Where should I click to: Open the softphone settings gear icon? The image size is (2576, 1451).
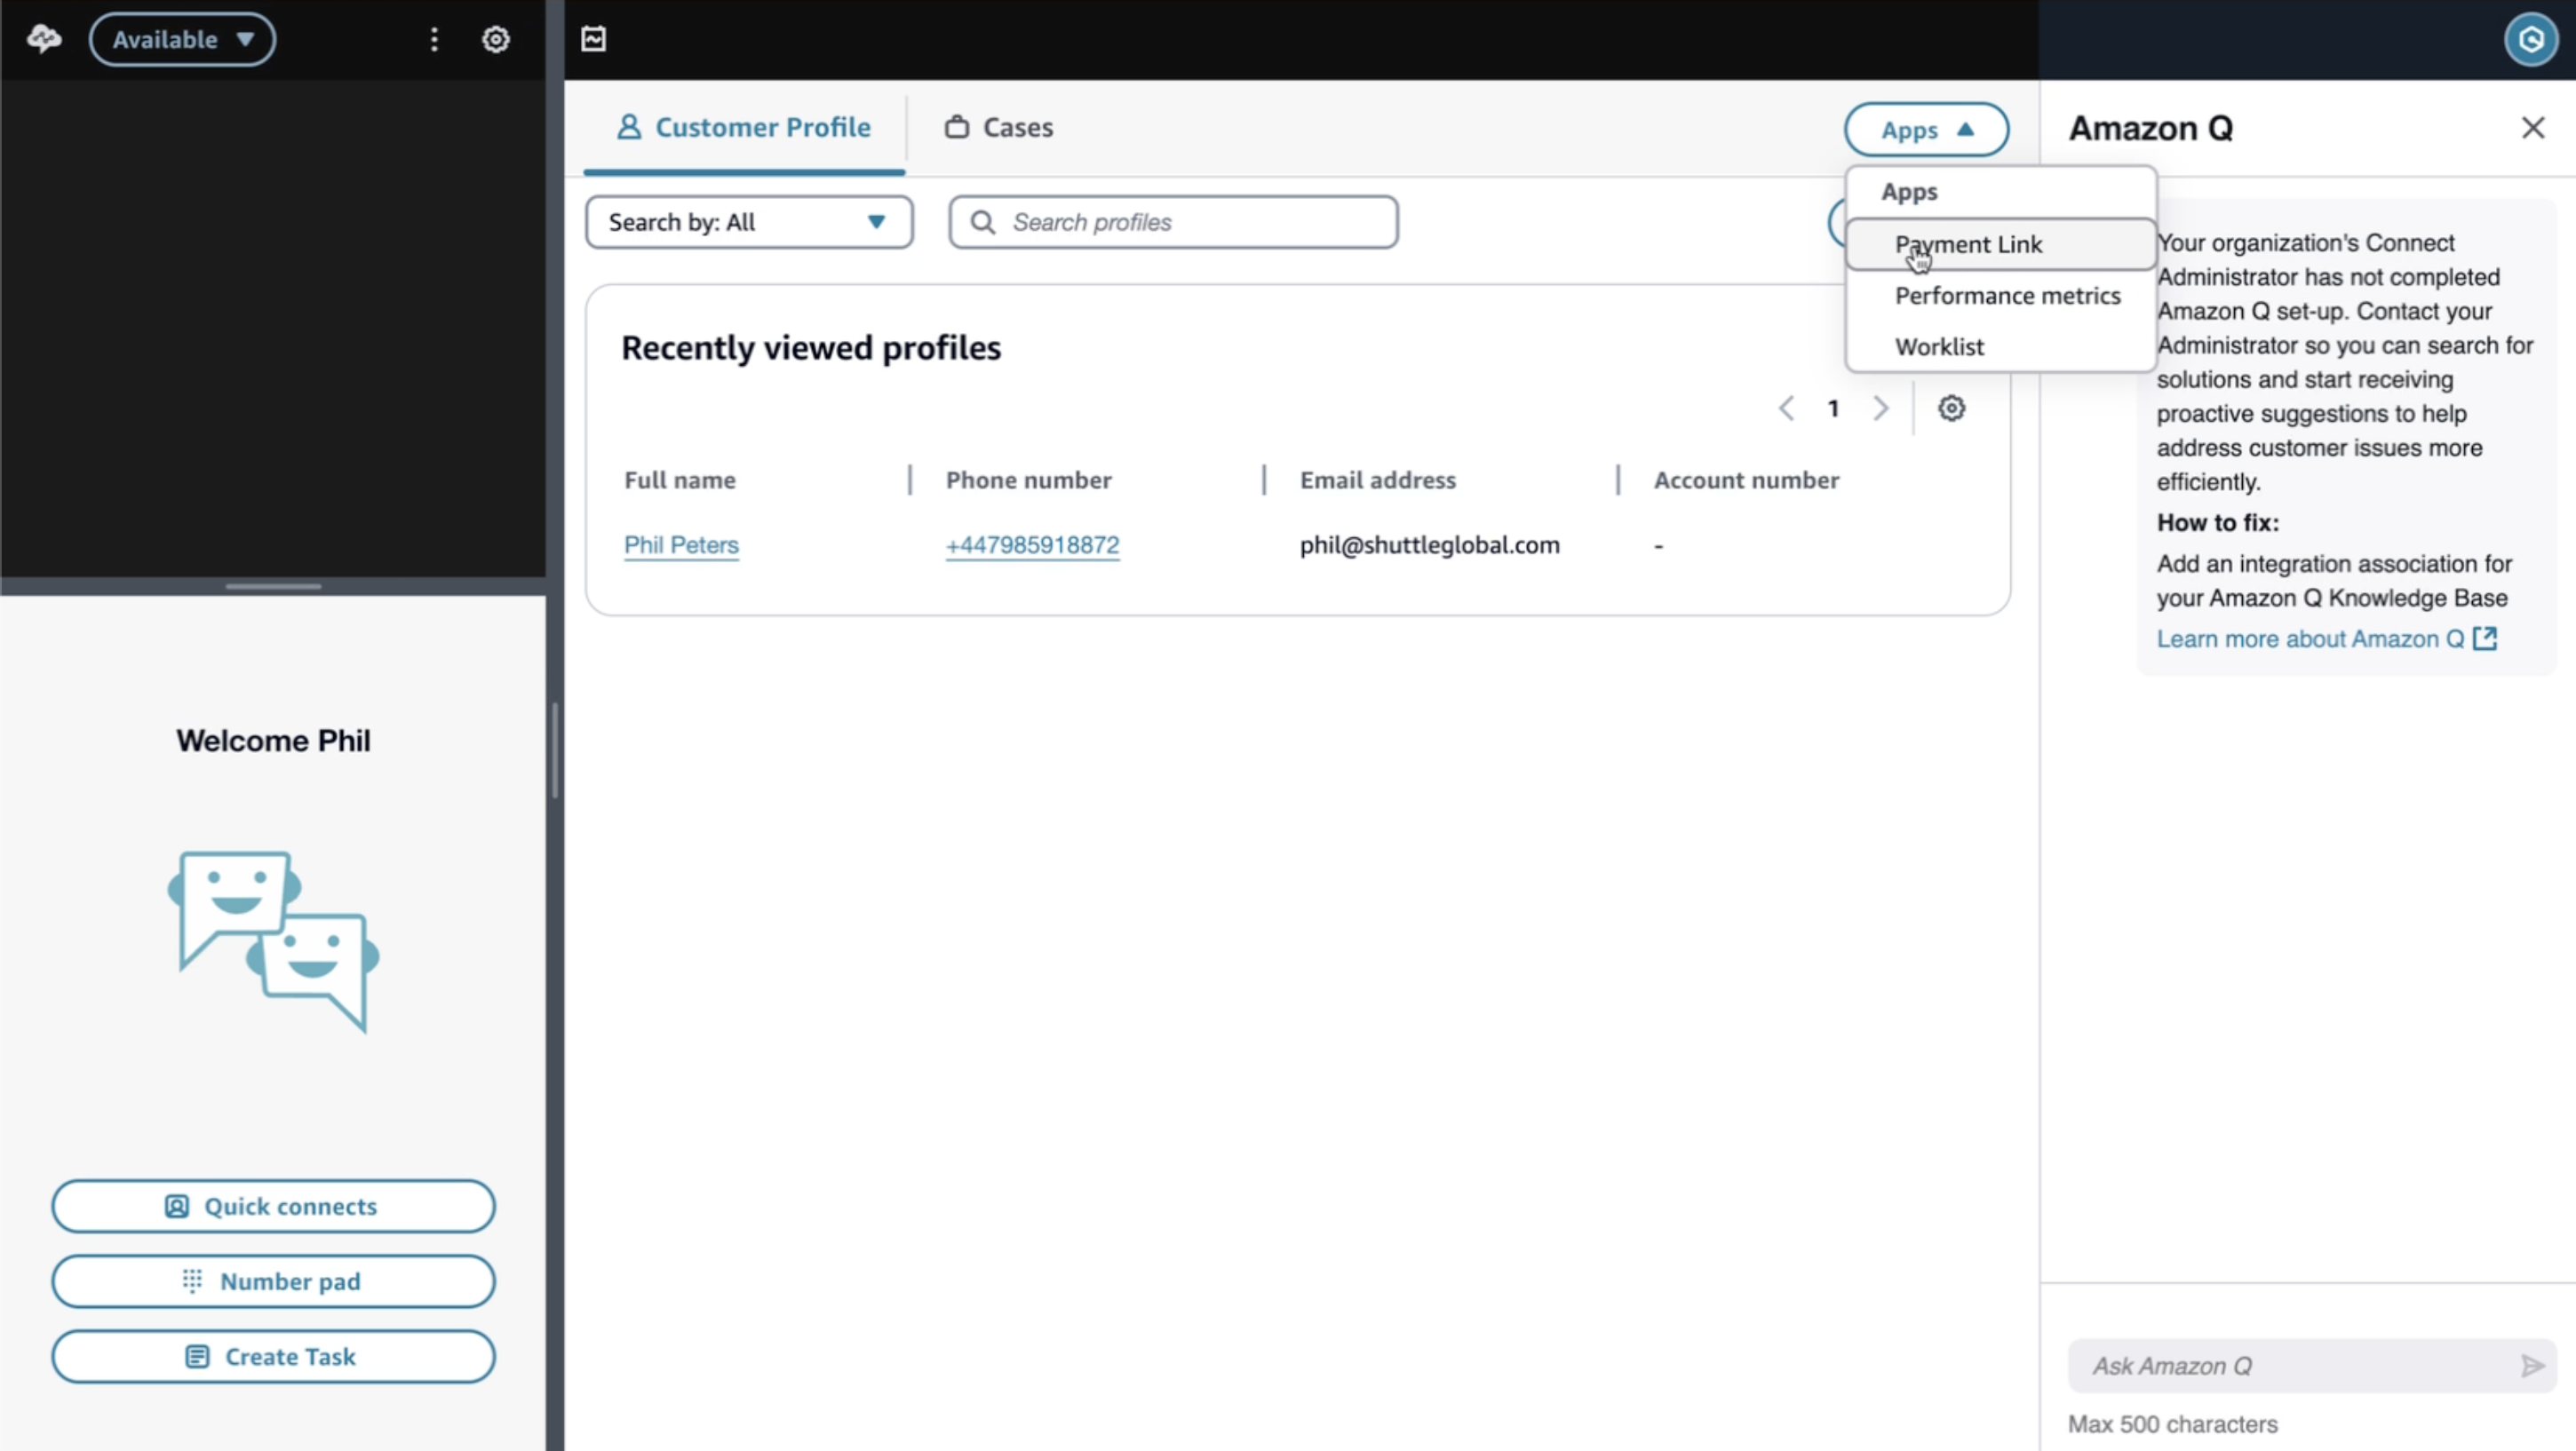click(496, 39)
